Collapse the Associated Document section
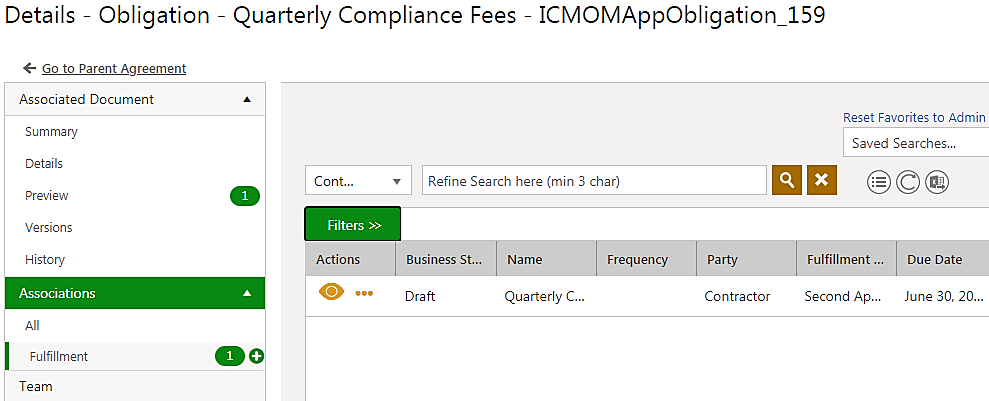Image resolution: width=989 pixels, height=401 pixels. point(247,99)
